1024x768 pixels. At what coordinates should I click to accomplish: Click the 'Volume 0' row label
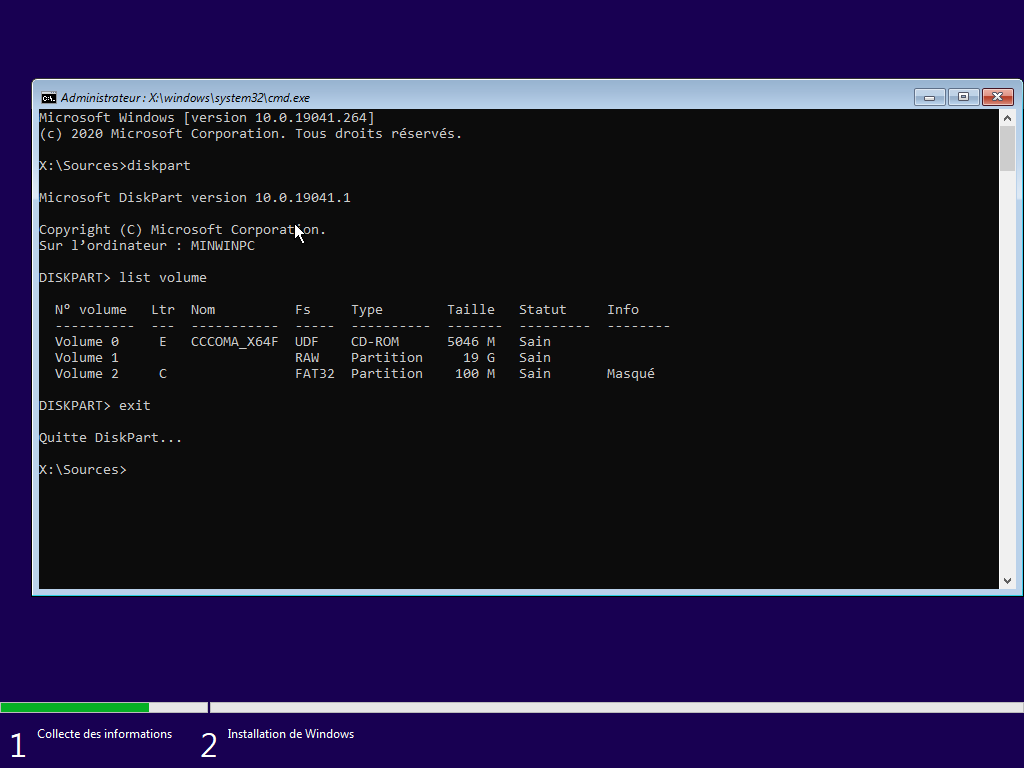(87, 342)
